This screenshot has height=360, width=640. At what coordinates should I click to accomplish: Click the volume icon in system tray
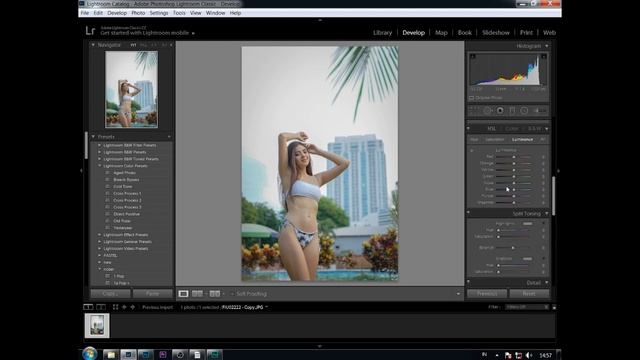pyautogui.click(x=529, y=355)
